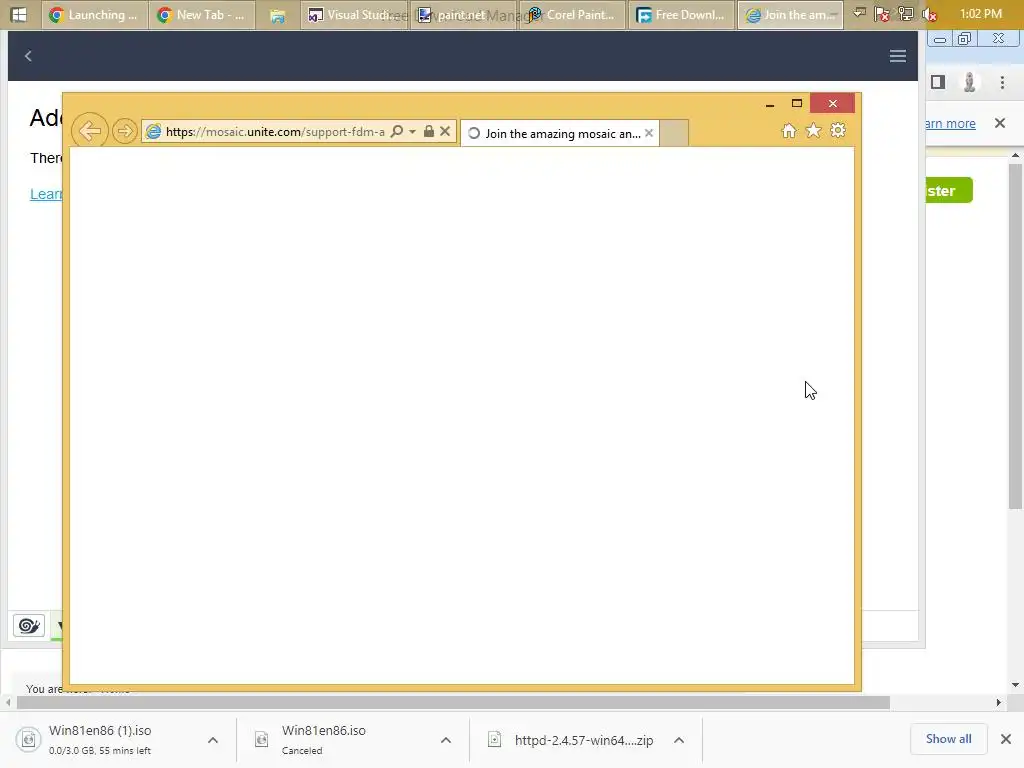Click the 'arn more' link in Chrome infobar

pyautogui.click(x=951, y=123)
